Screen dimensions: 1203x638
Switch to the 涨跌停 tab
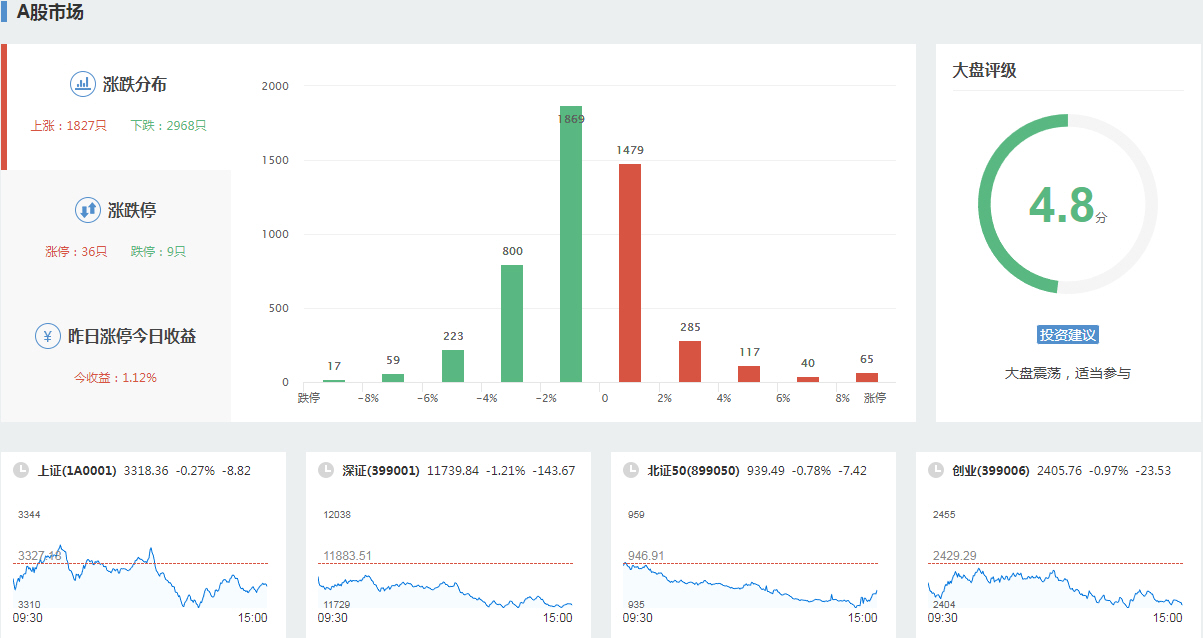(x=132, y=211)
